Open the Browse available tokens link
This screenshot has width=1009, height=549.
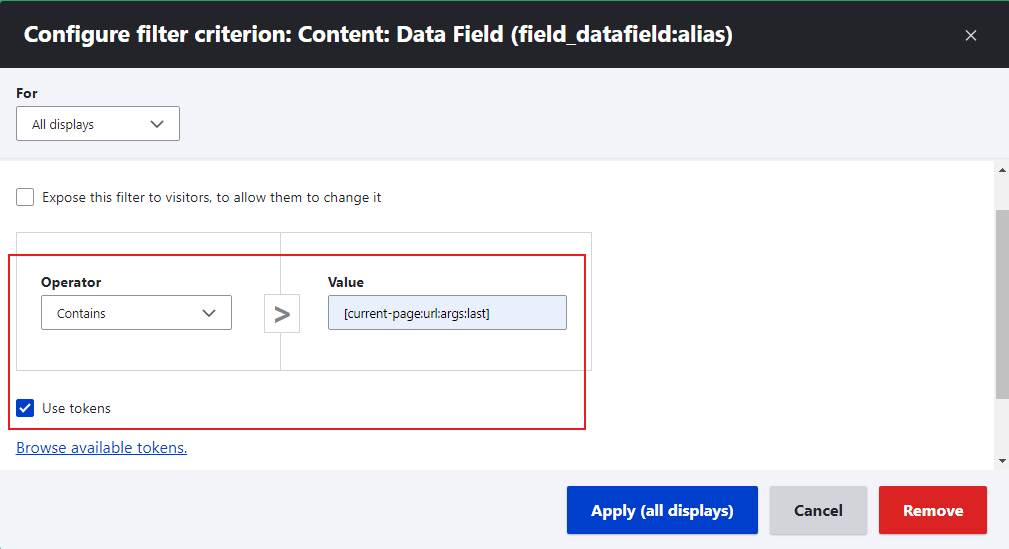pos(102,448)
